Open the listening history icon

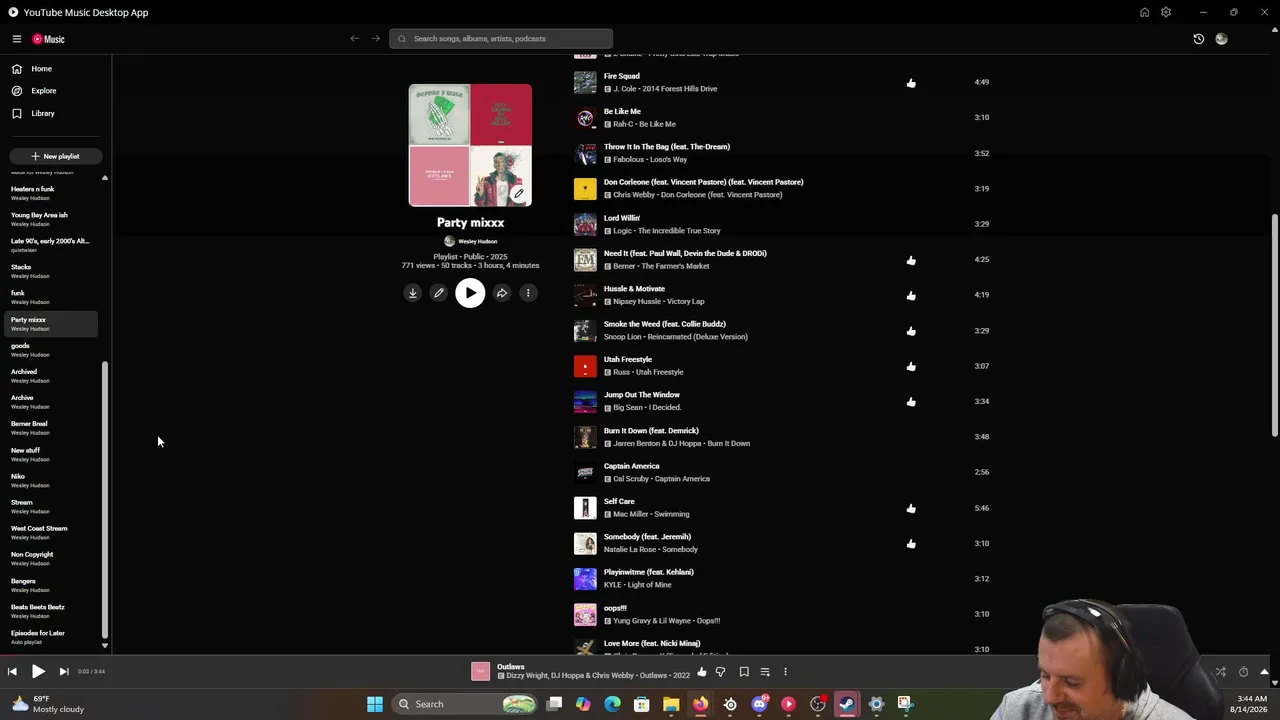pos(1199,39)
